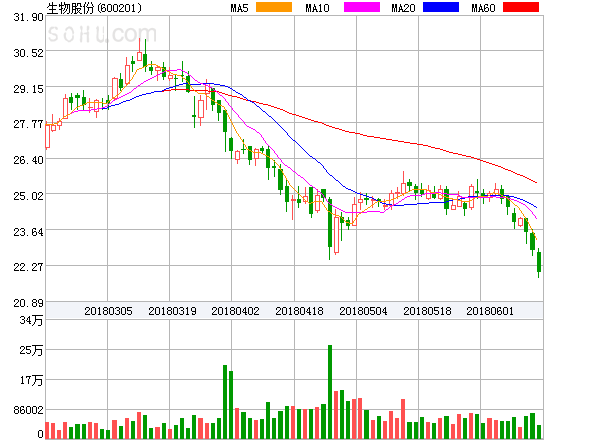
Task: Click the MA60 legend label
Action: (483, 8)
